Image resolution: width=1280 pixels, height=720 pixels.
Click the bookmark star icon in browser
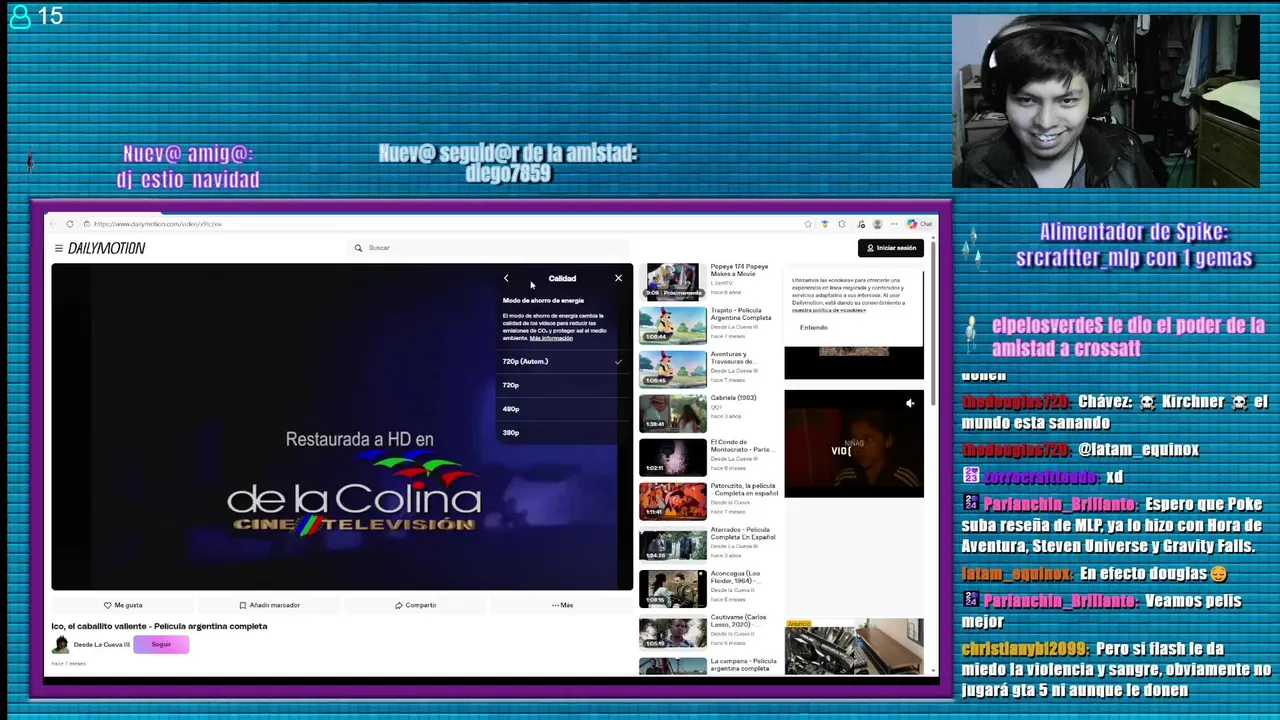point(808,224)
